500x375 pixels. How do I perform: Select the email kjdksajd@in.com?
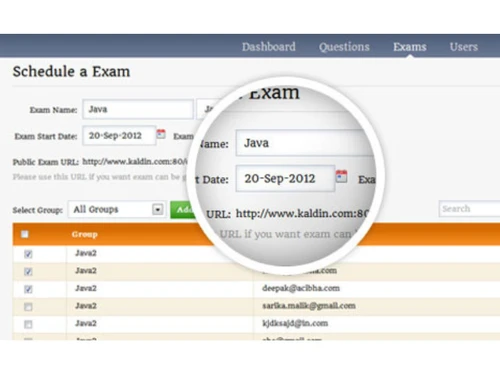(295, 323)
